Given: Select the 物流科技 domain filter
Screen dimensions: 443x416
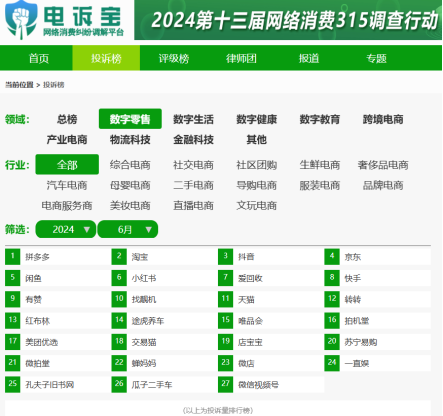Looking at the screenshot, I should coord(130,139).
